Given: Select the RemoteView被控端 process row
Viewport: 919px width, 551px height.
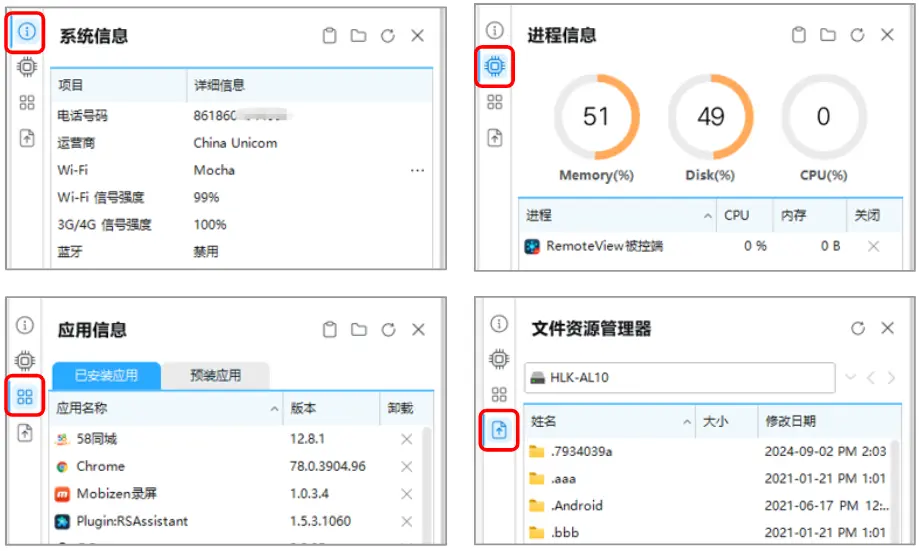Looking at the screenshot, I should (710, 246).
